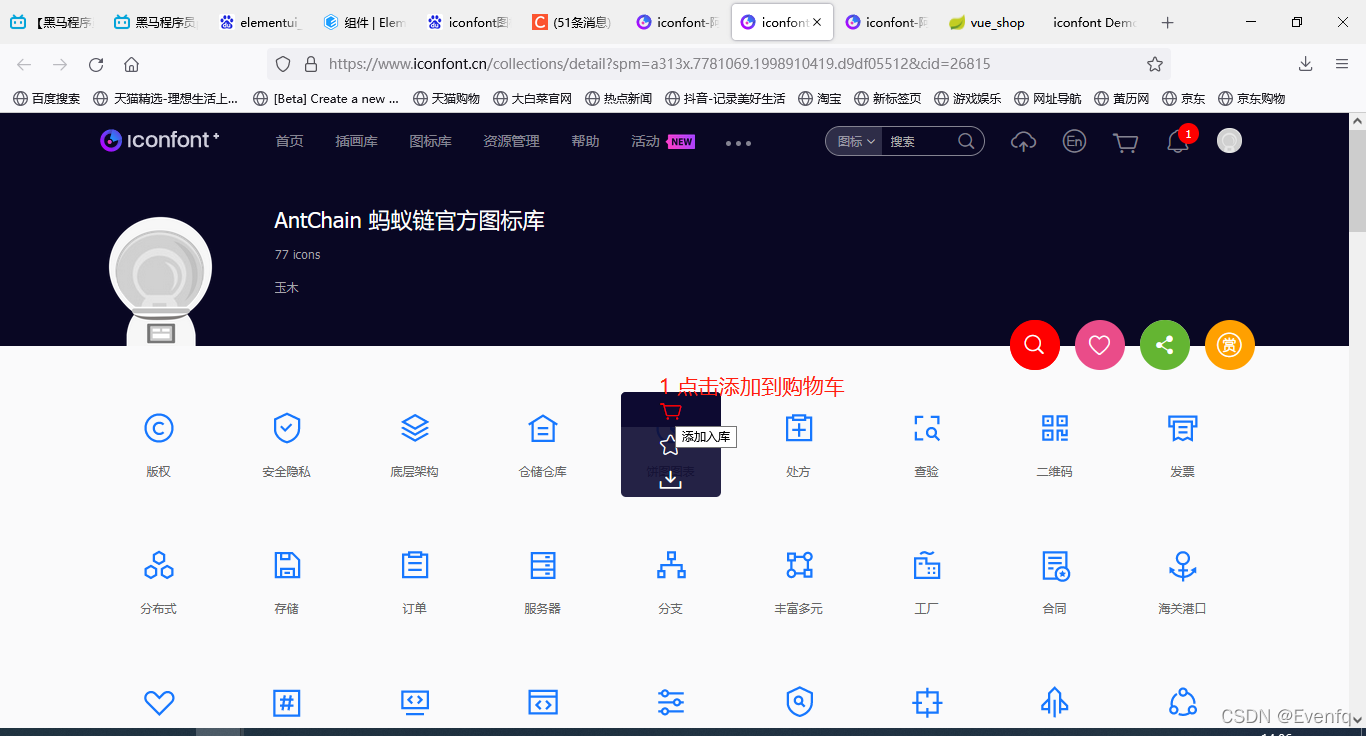
Task: Click the sliders settings icon in bottom row
Action: tap(671, 703)
